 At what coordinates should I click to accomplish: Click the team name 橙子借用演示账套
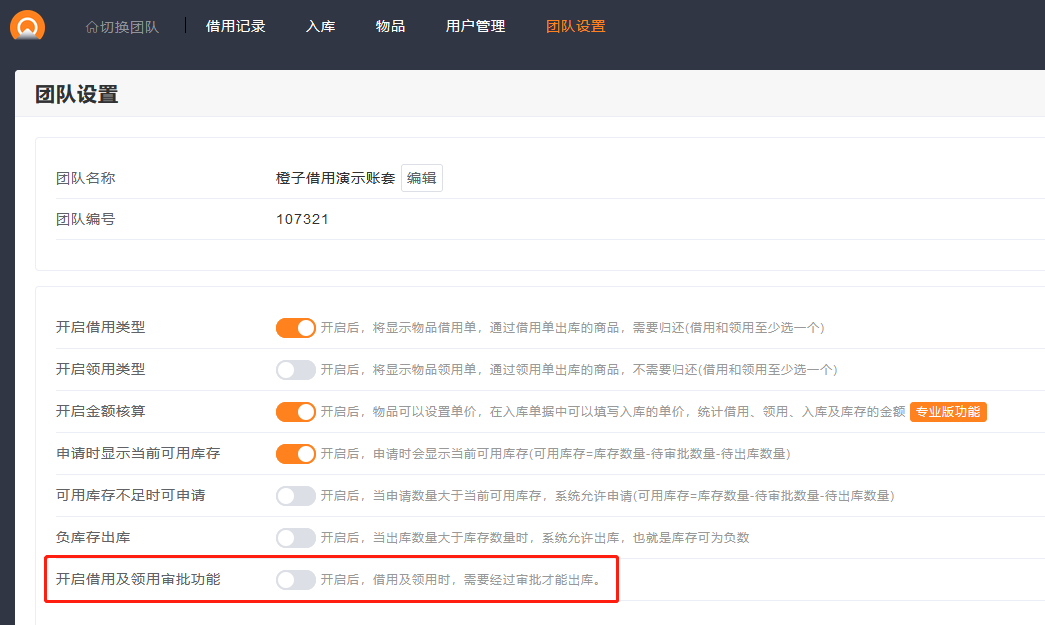(335, 178)
